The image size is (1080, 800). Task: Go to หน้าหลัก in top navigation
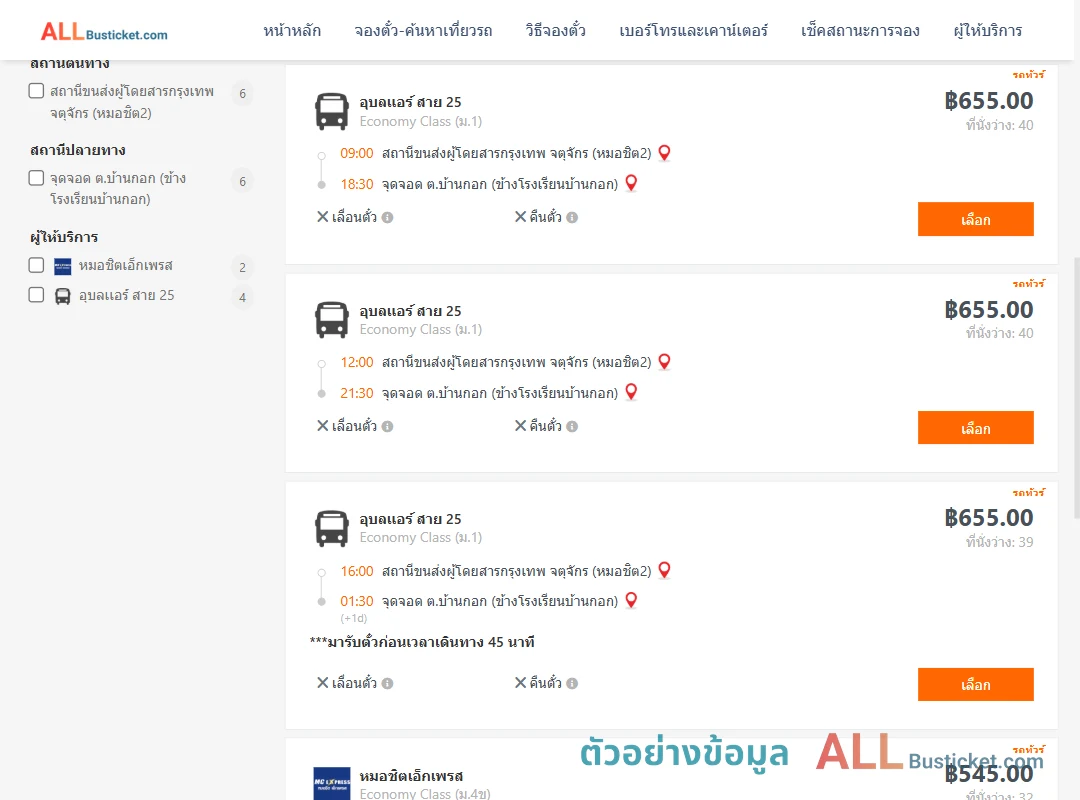click(x=292, y=31)
